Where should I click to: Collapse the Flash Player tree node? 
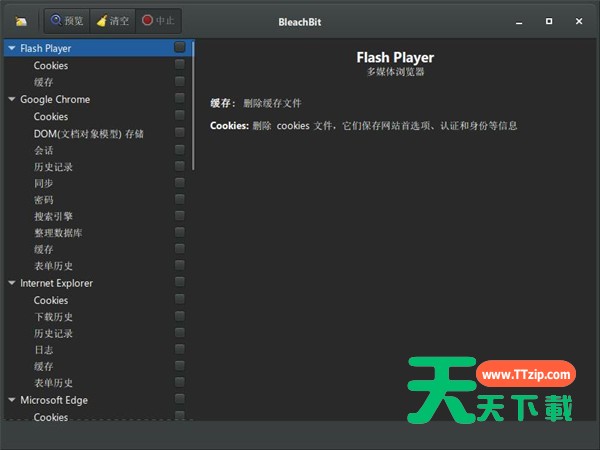pos(11,48)
